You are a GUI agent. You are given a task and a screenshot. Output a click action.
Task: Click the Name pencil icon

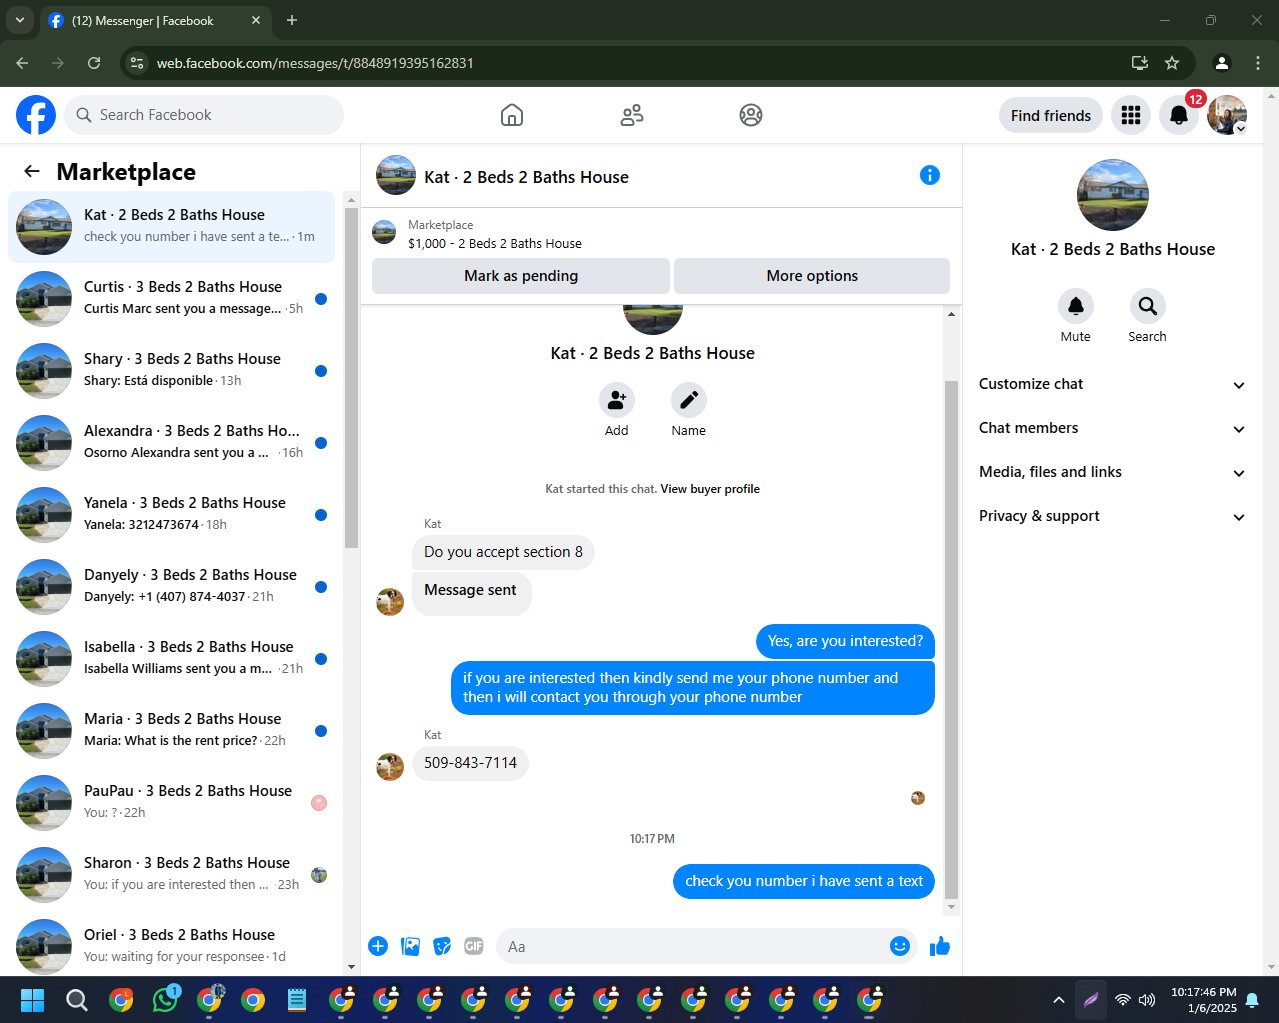pyautogui.click(x=689, y=400)
